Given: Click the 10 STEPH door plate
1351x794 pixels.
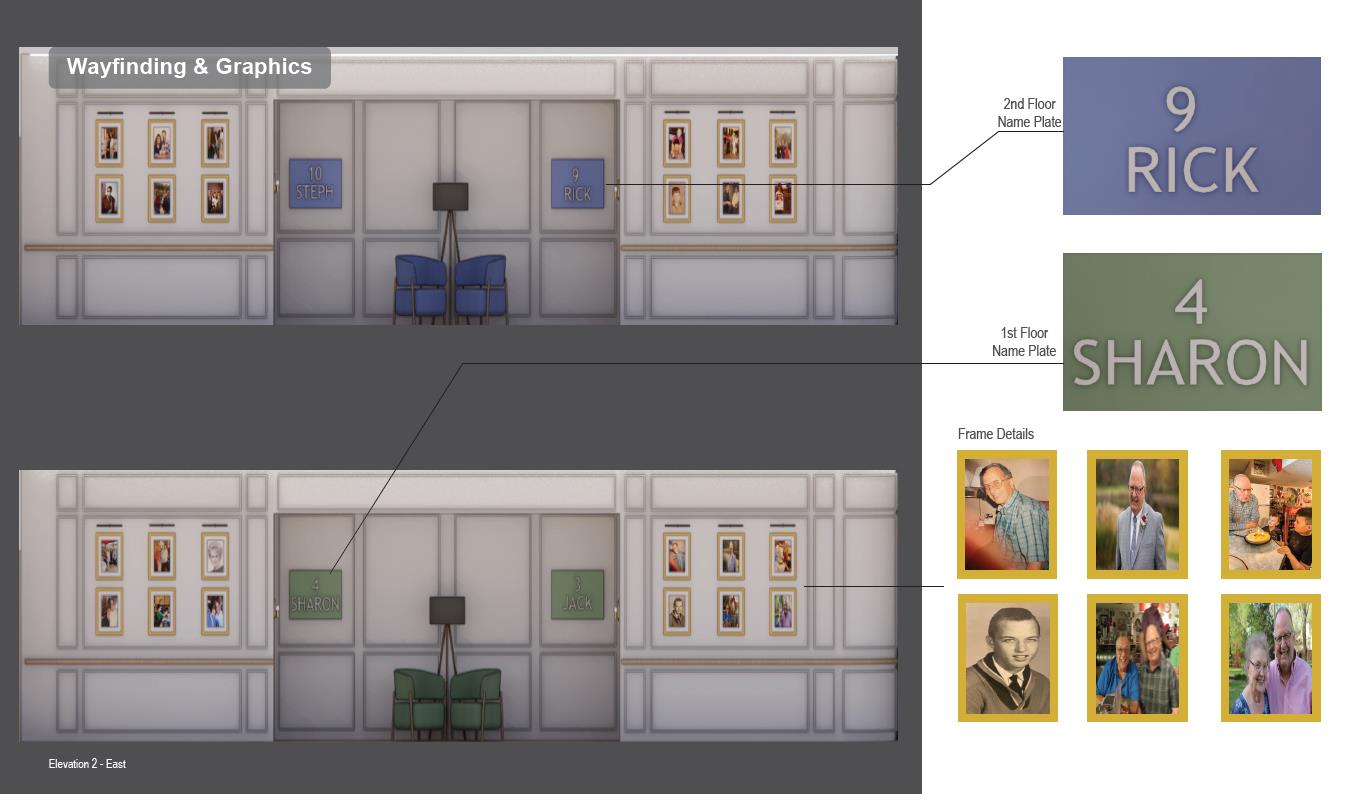Looking at the screenshot, I should (315, 183).
